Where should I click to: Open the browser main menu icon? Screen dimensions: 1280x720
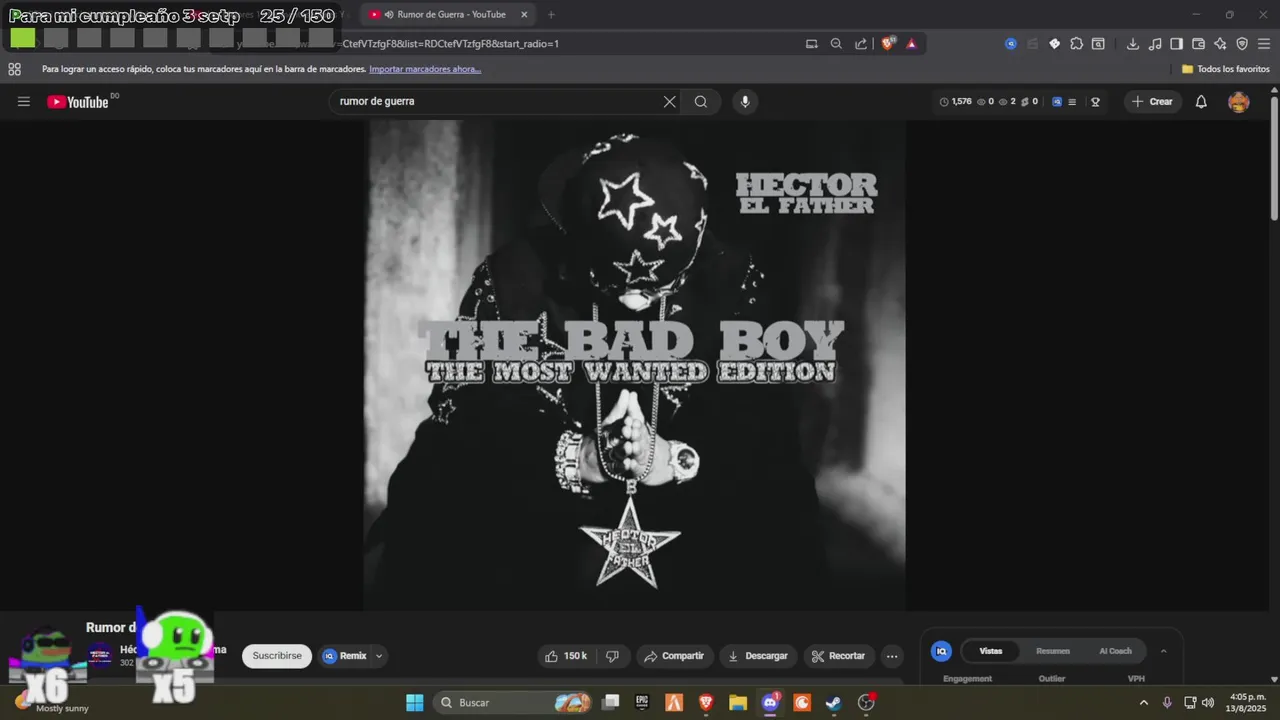pyautogui.click(x=1264, y=44)
